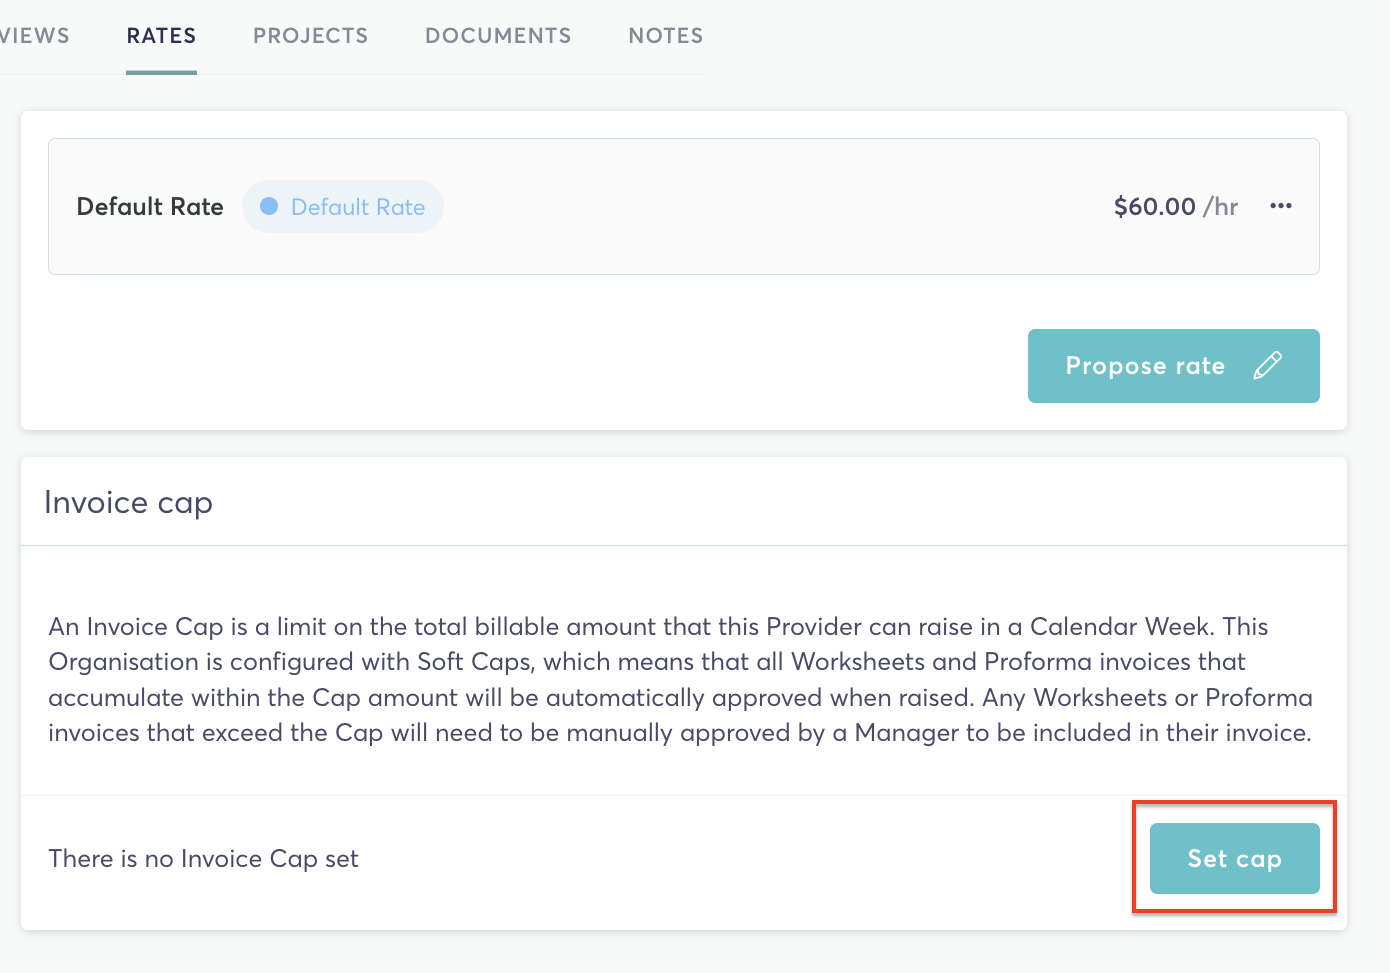Click the /hr unit beside the rate
The height and width of the screenshot is (973, 1390).
(x=1221, y=207)
